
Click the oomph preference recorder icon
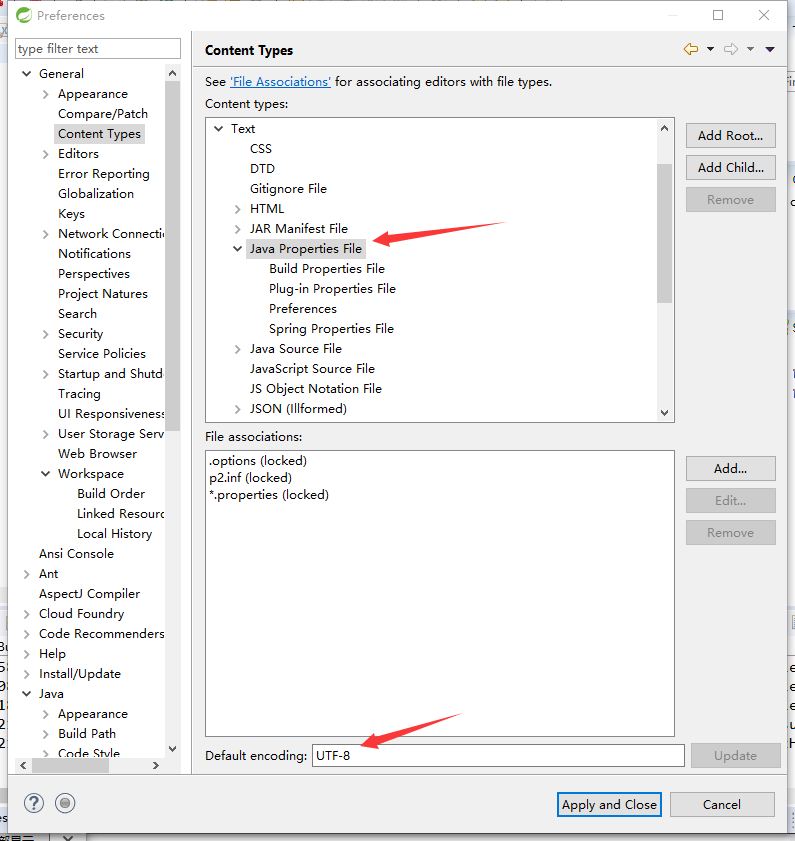click(65, 803)
